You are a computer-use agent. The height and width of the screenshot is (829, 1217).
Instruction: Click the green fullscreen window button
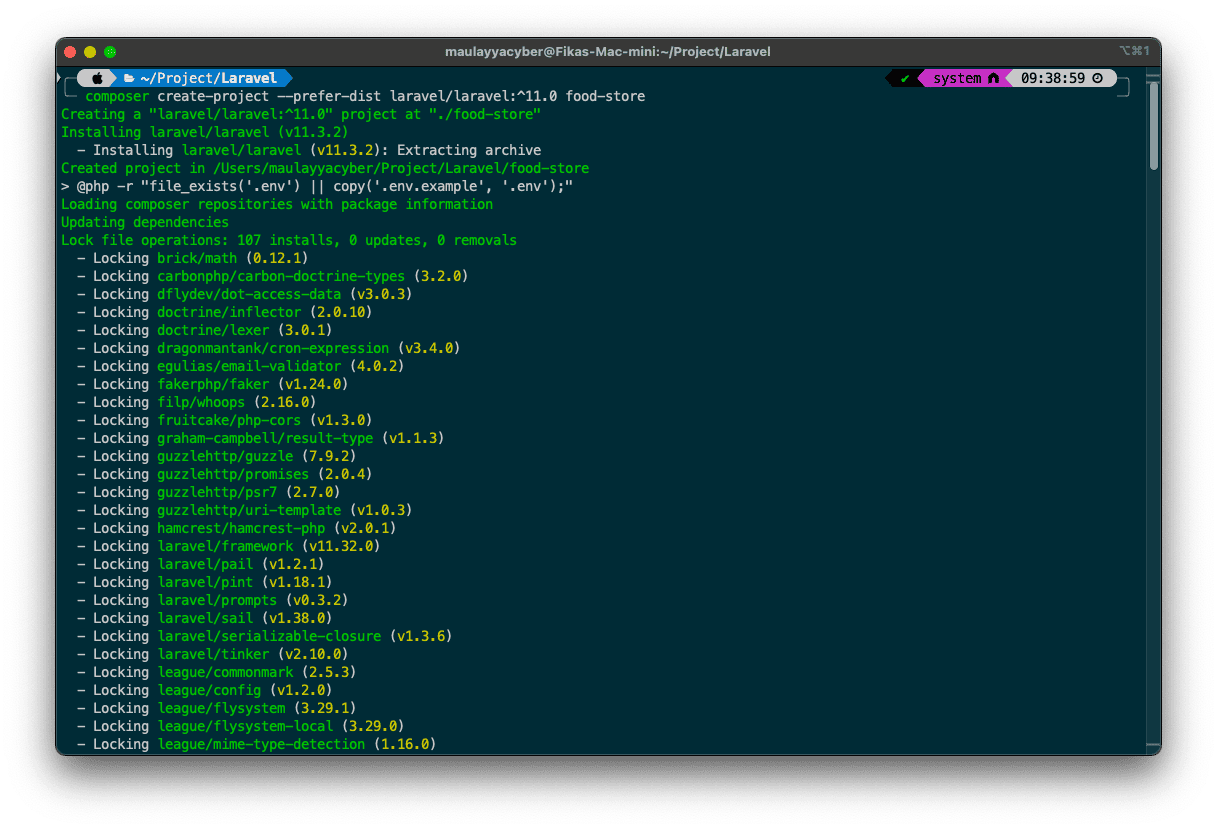click(x=110, y=52)
